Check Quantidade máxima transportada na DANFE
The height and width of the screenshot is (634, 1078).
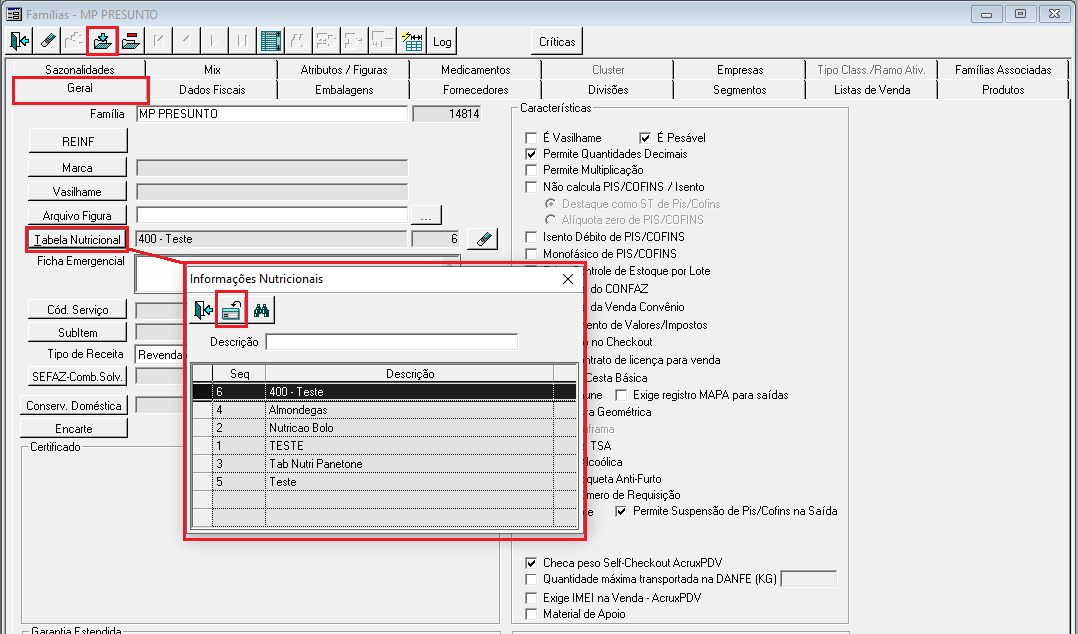tap(531, 579)
